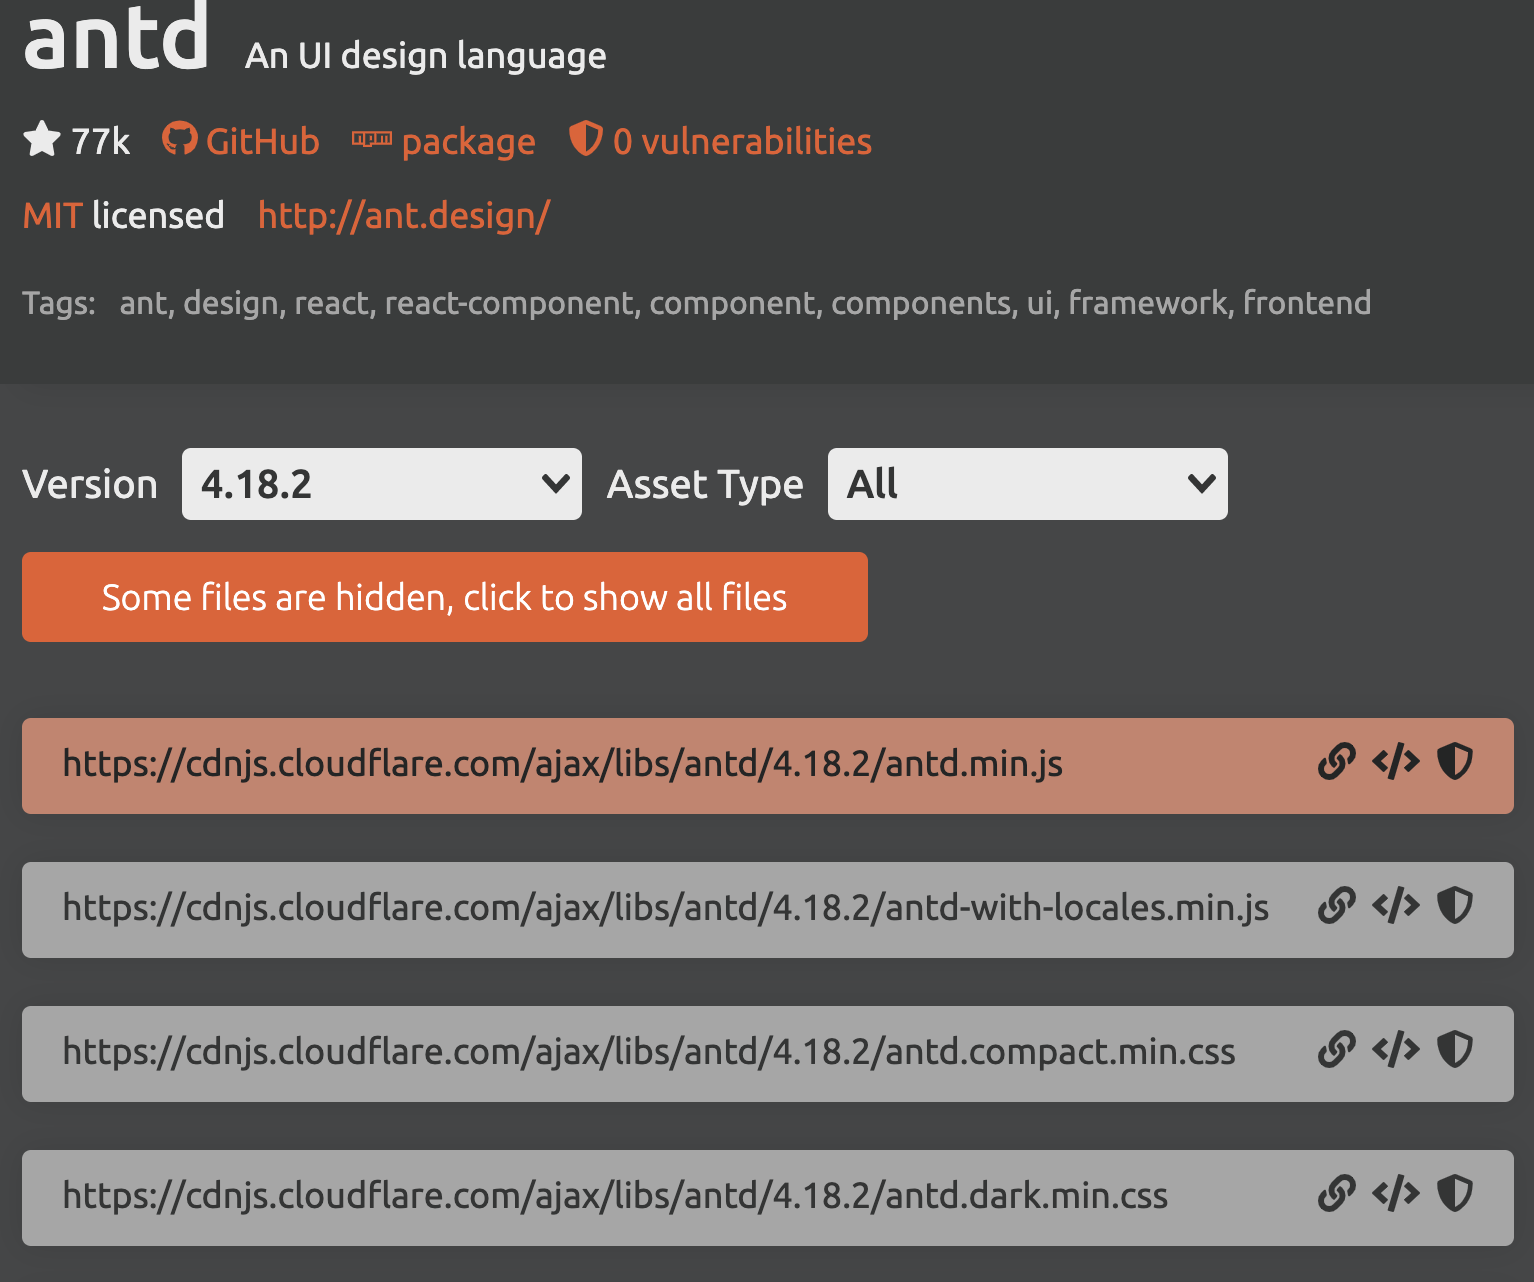Image resolution: width=1534 pixels, height=1282 pixels.
Task: Click the 'frontend' tag
Action: (x=1307, y=302)
